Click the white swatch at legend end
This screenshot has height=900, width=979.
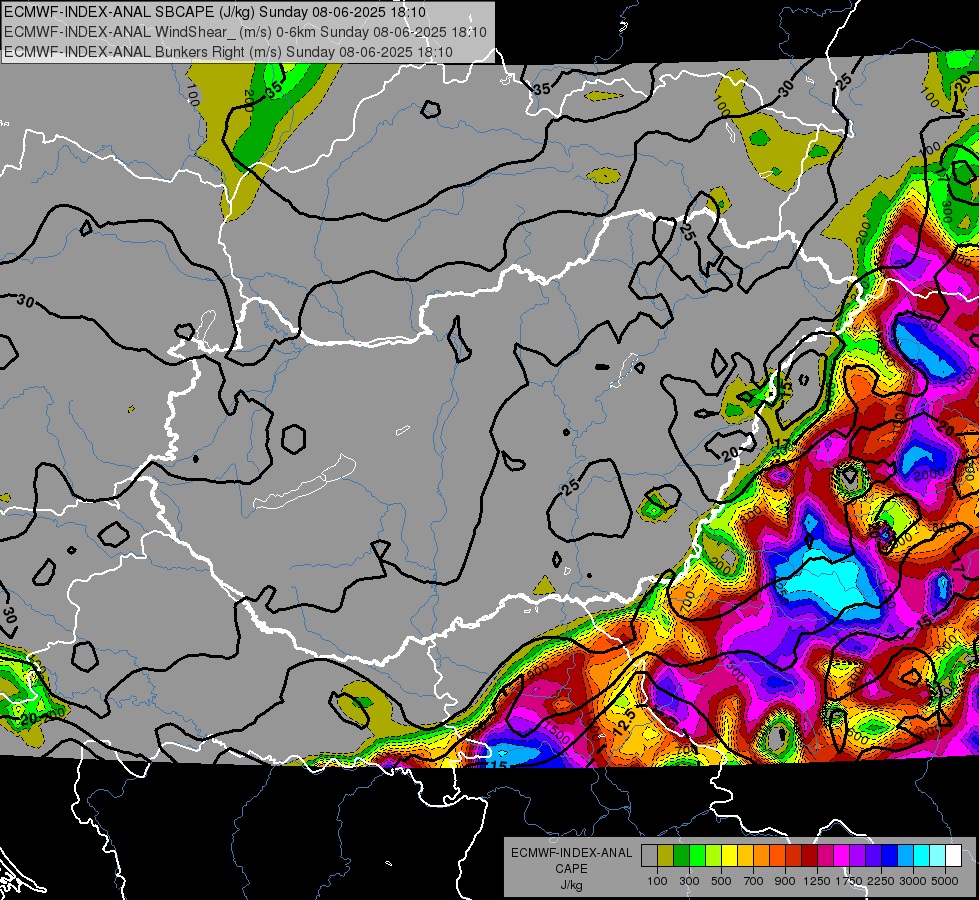tap(954, 856)
